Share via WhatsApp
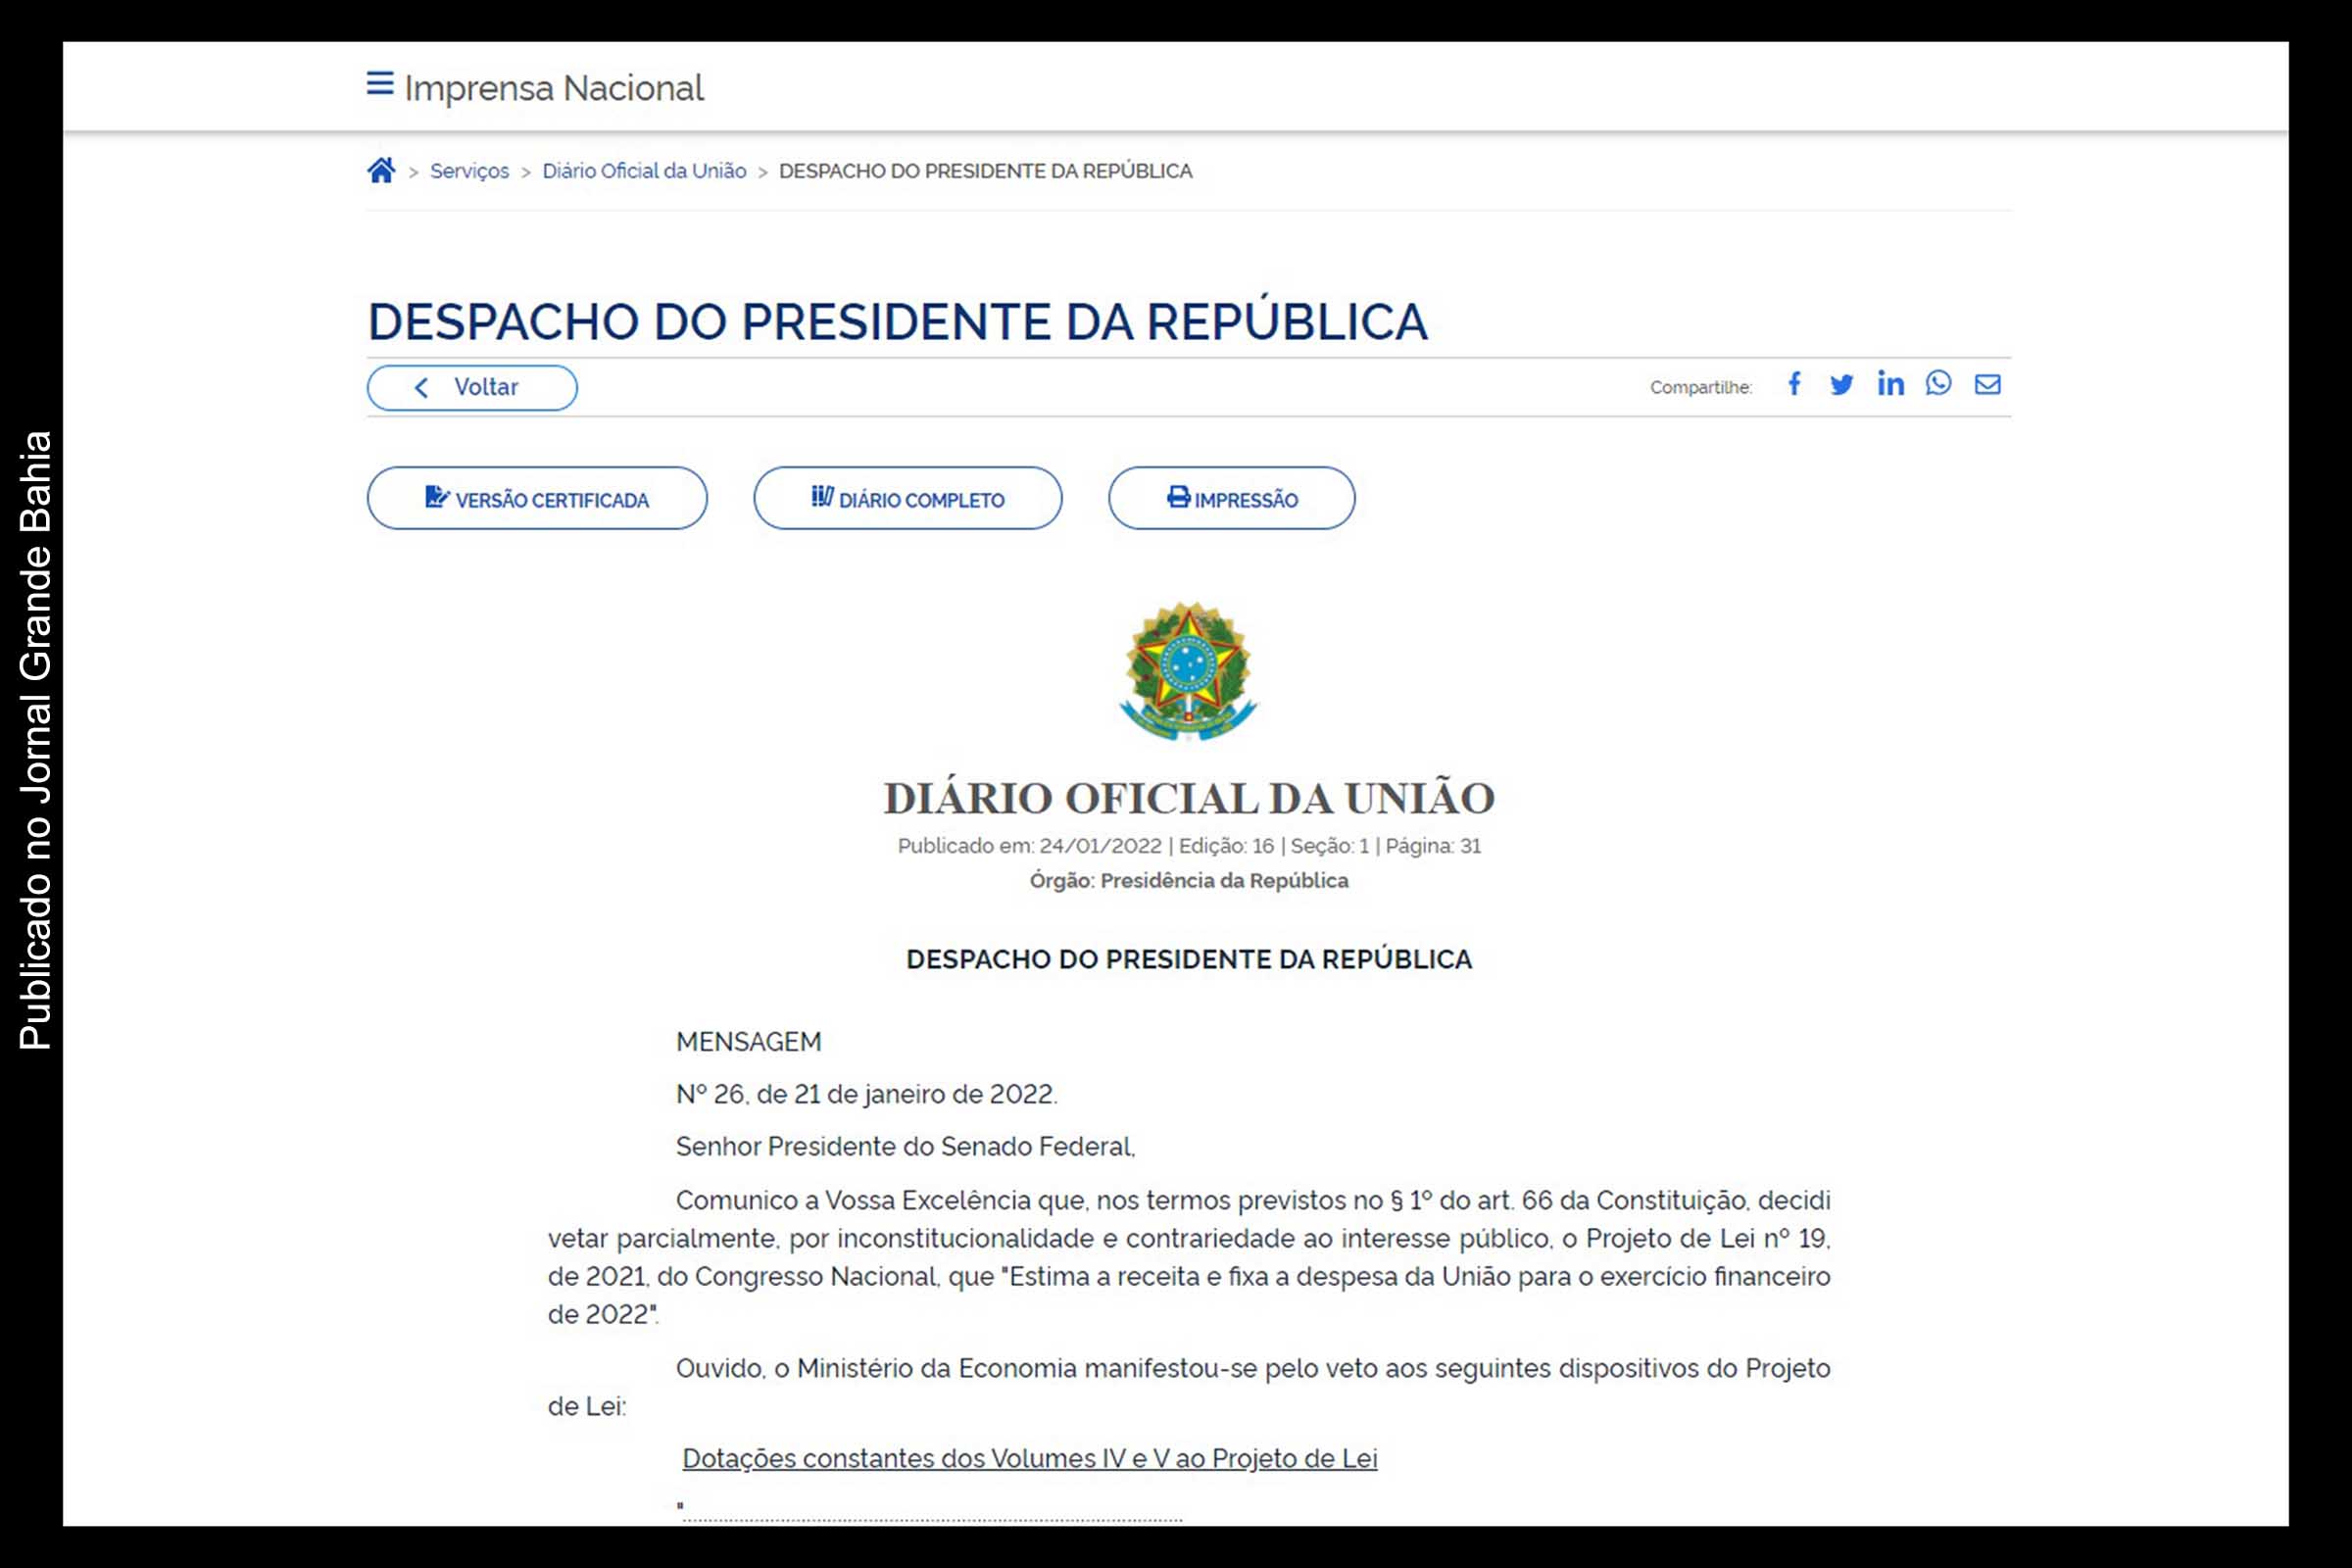Image resolution: width=2352 pixels, height=1568 pixels. click(x=1939, y=384)
